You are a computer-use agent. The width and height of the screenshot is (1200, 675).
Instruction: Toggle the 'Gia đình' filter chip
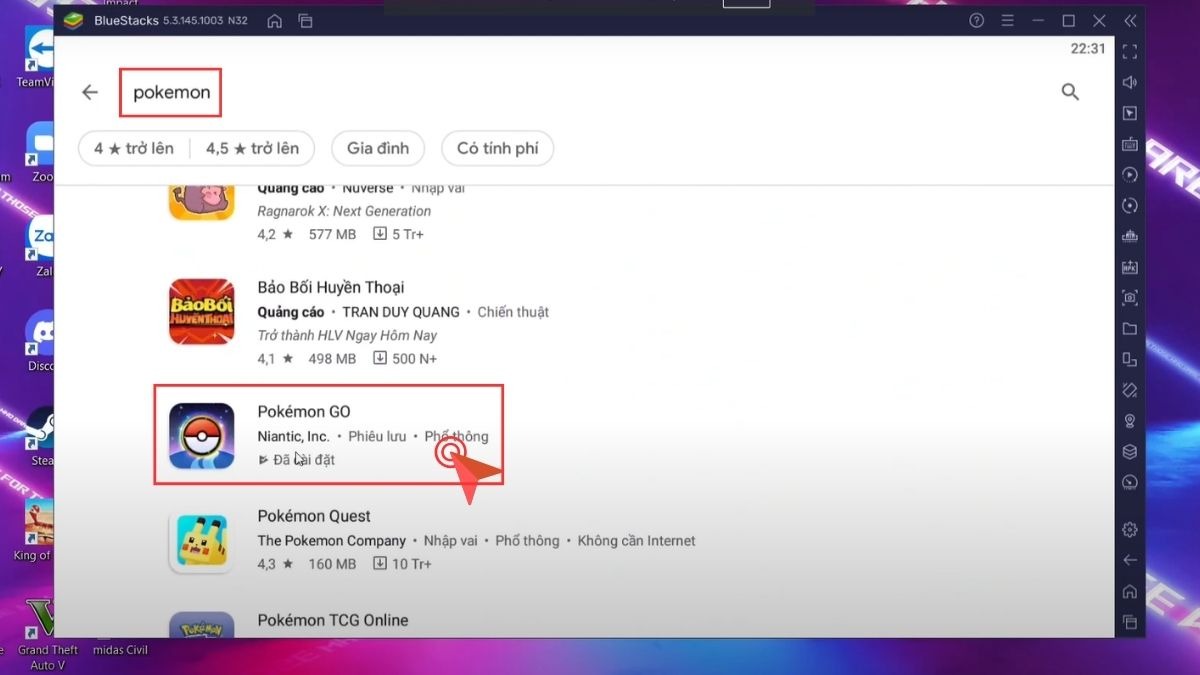[x=378, y=148]
